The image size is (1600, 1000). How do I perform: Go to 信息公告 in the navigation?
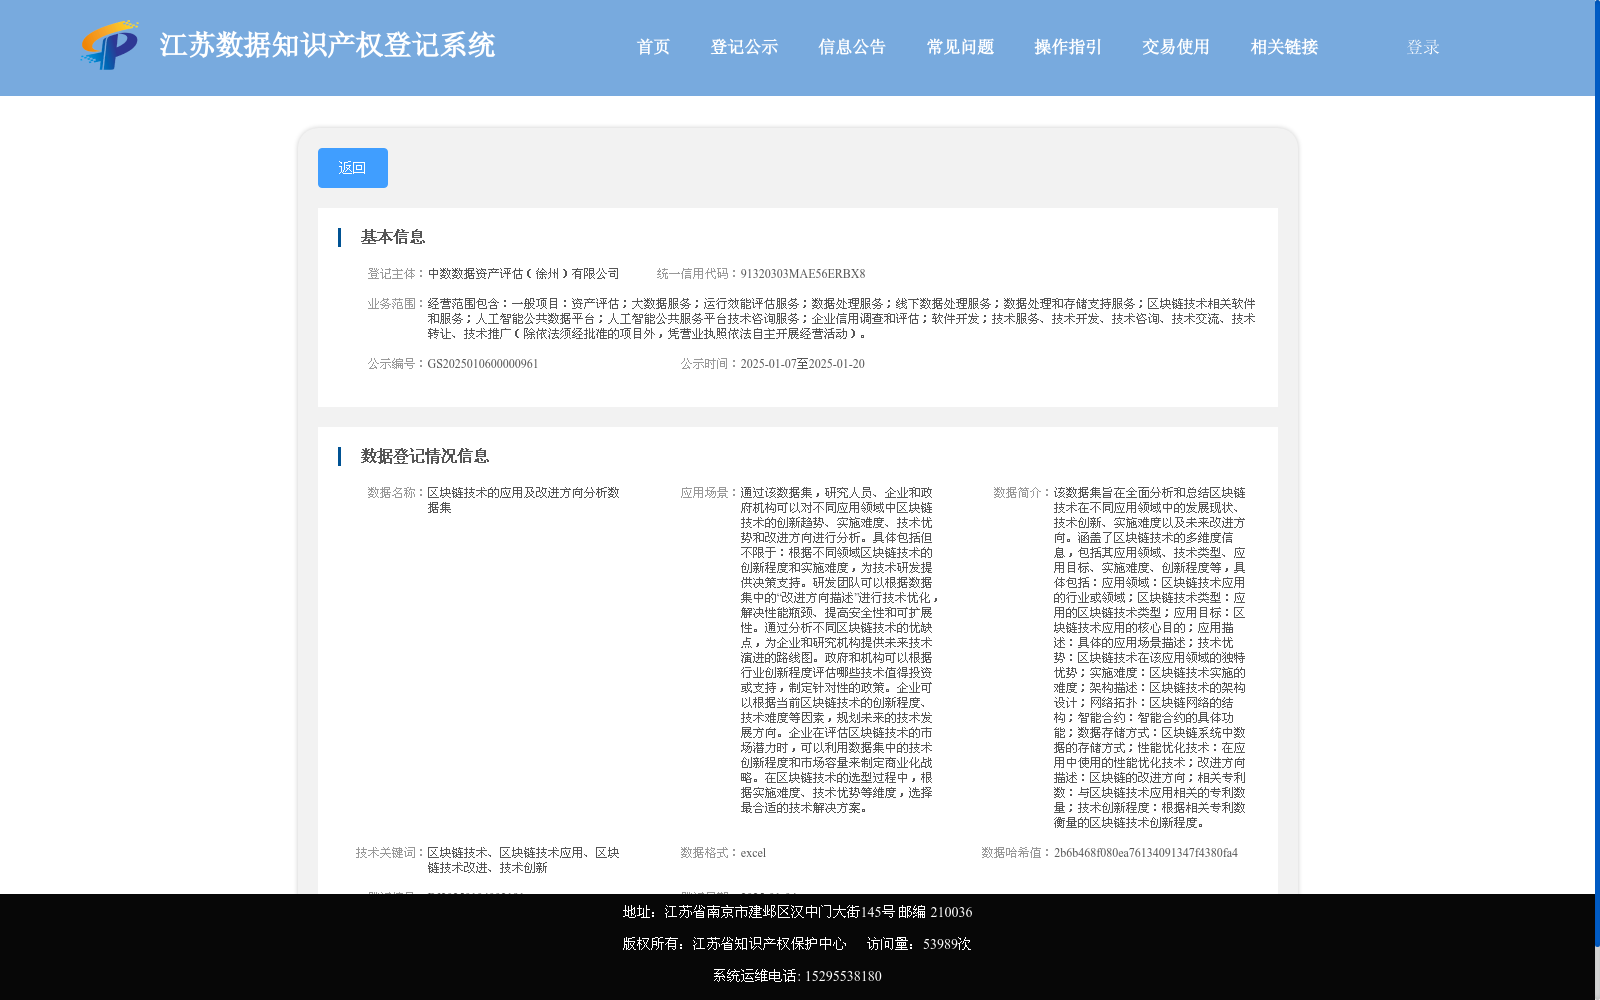[852, 47]
